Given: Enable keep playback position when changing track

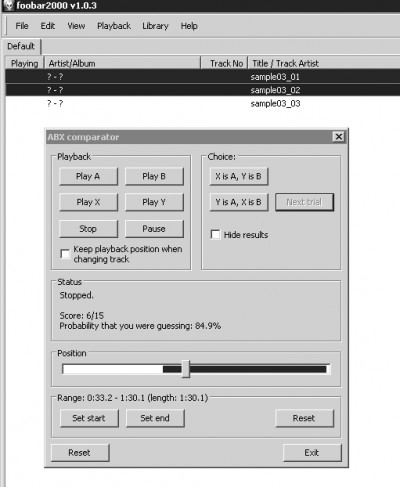Looking at the screenshot, I should point(65,254).
